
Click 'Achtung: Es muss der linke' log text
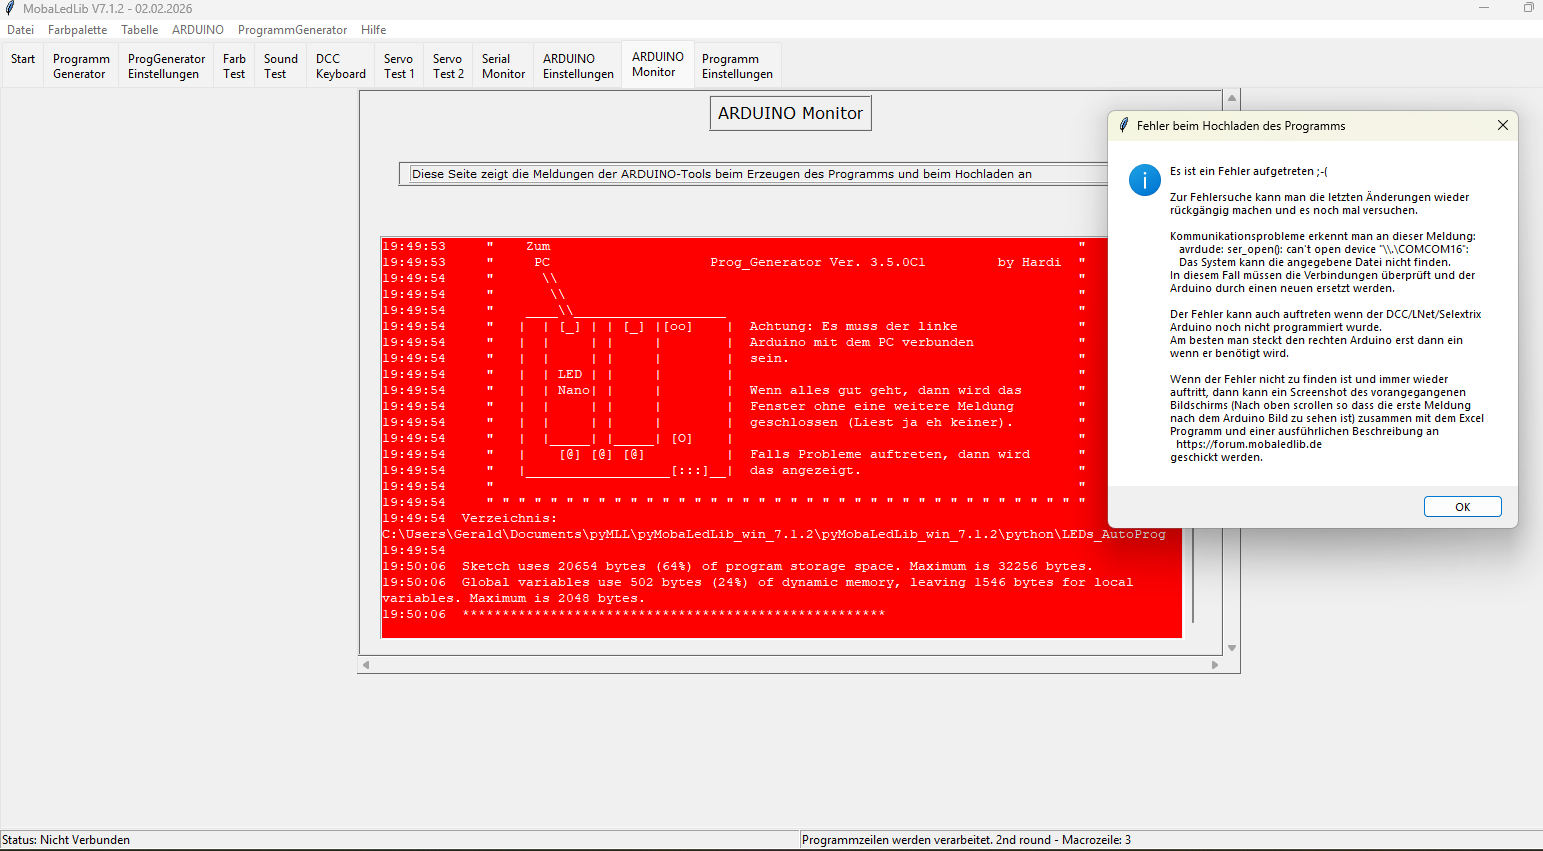[853, 326]
